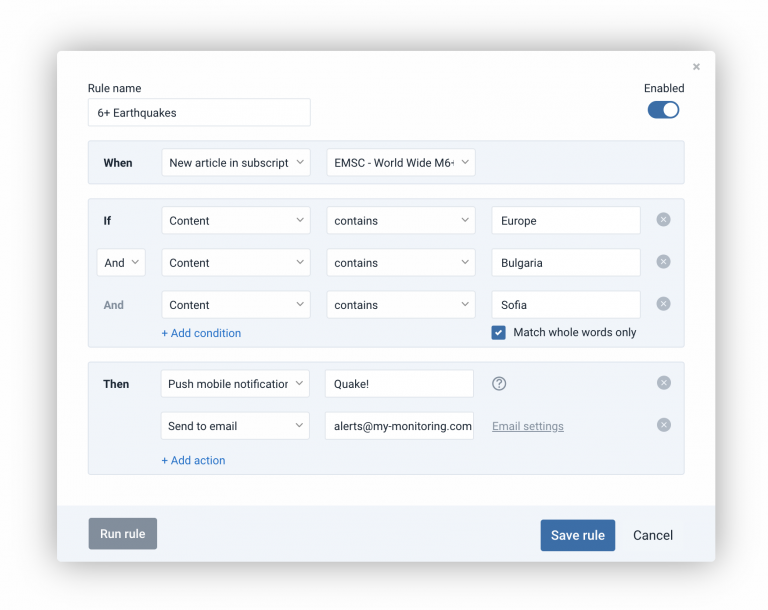The width and height of the screenshot is (768, 610).
Task: Open the Push mobile notification action dropdown
Action: (236, 384)
